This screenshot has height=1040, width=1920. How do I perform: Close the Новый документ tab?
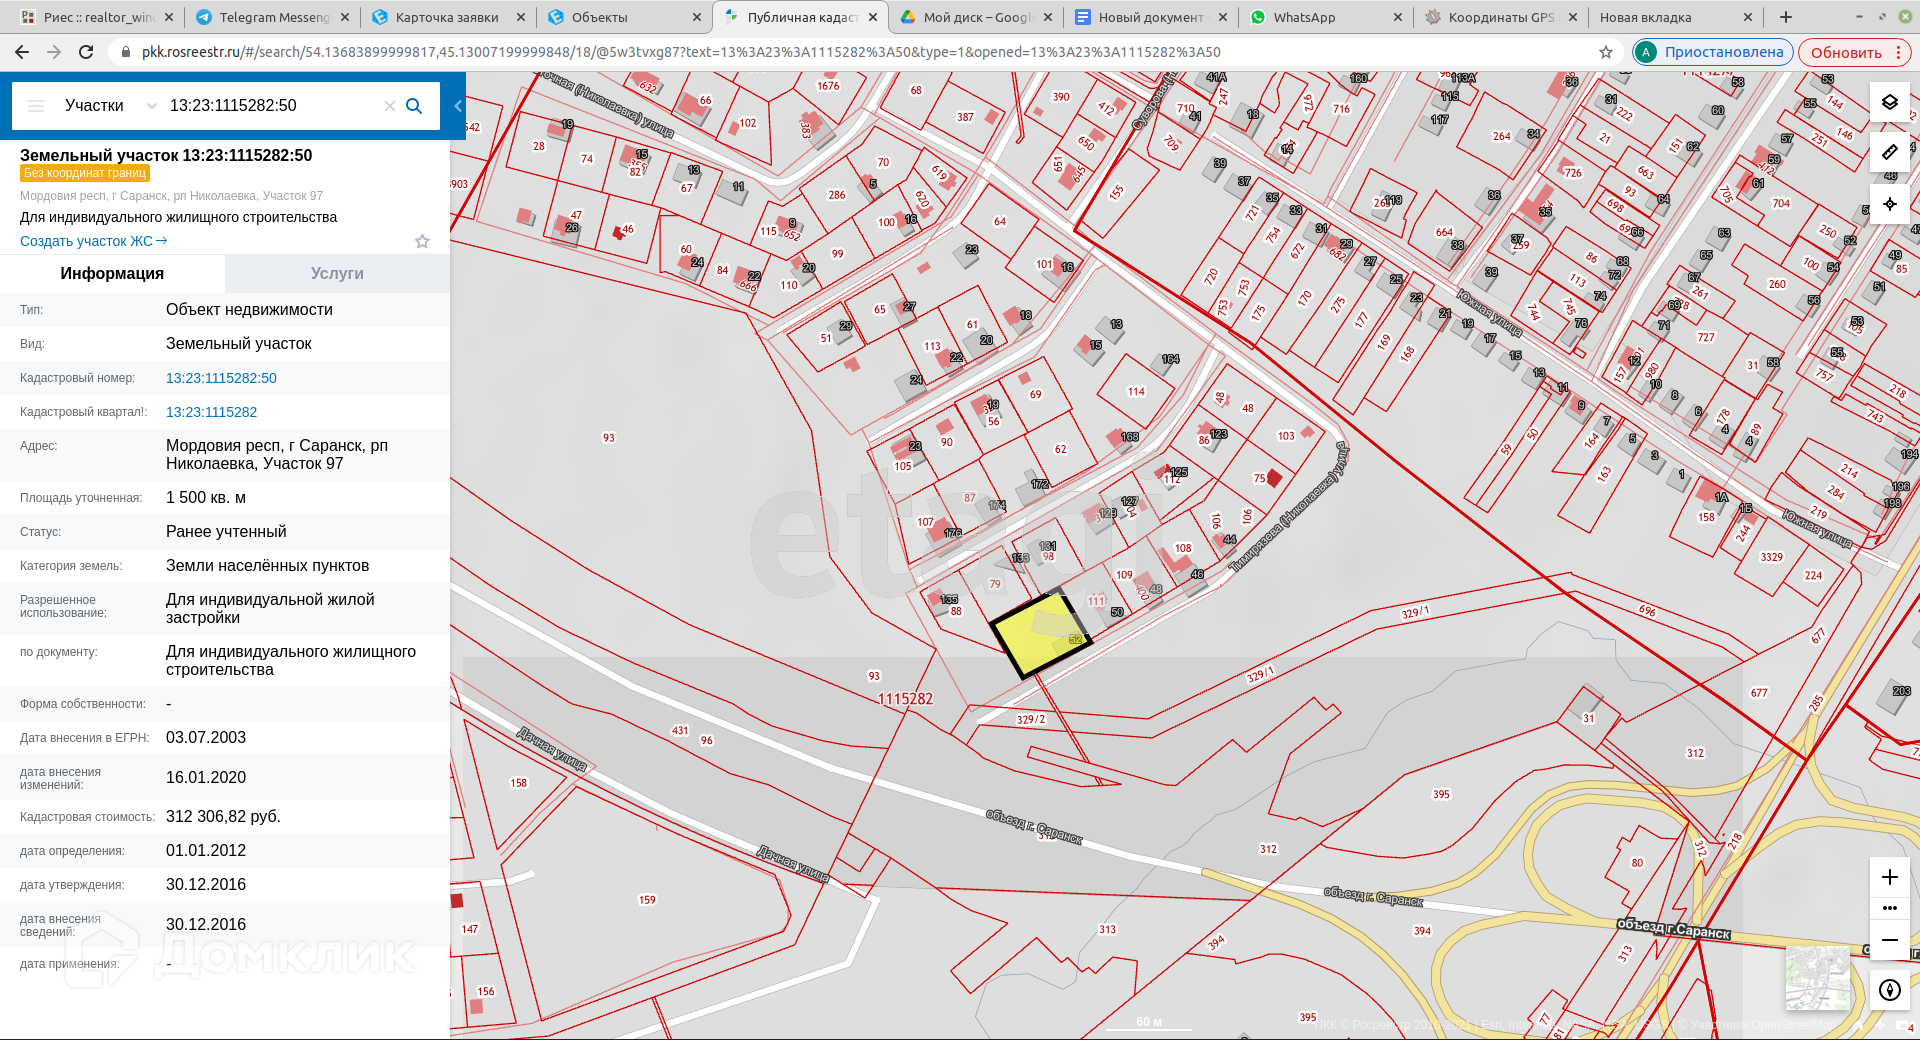pos(1224,17)
